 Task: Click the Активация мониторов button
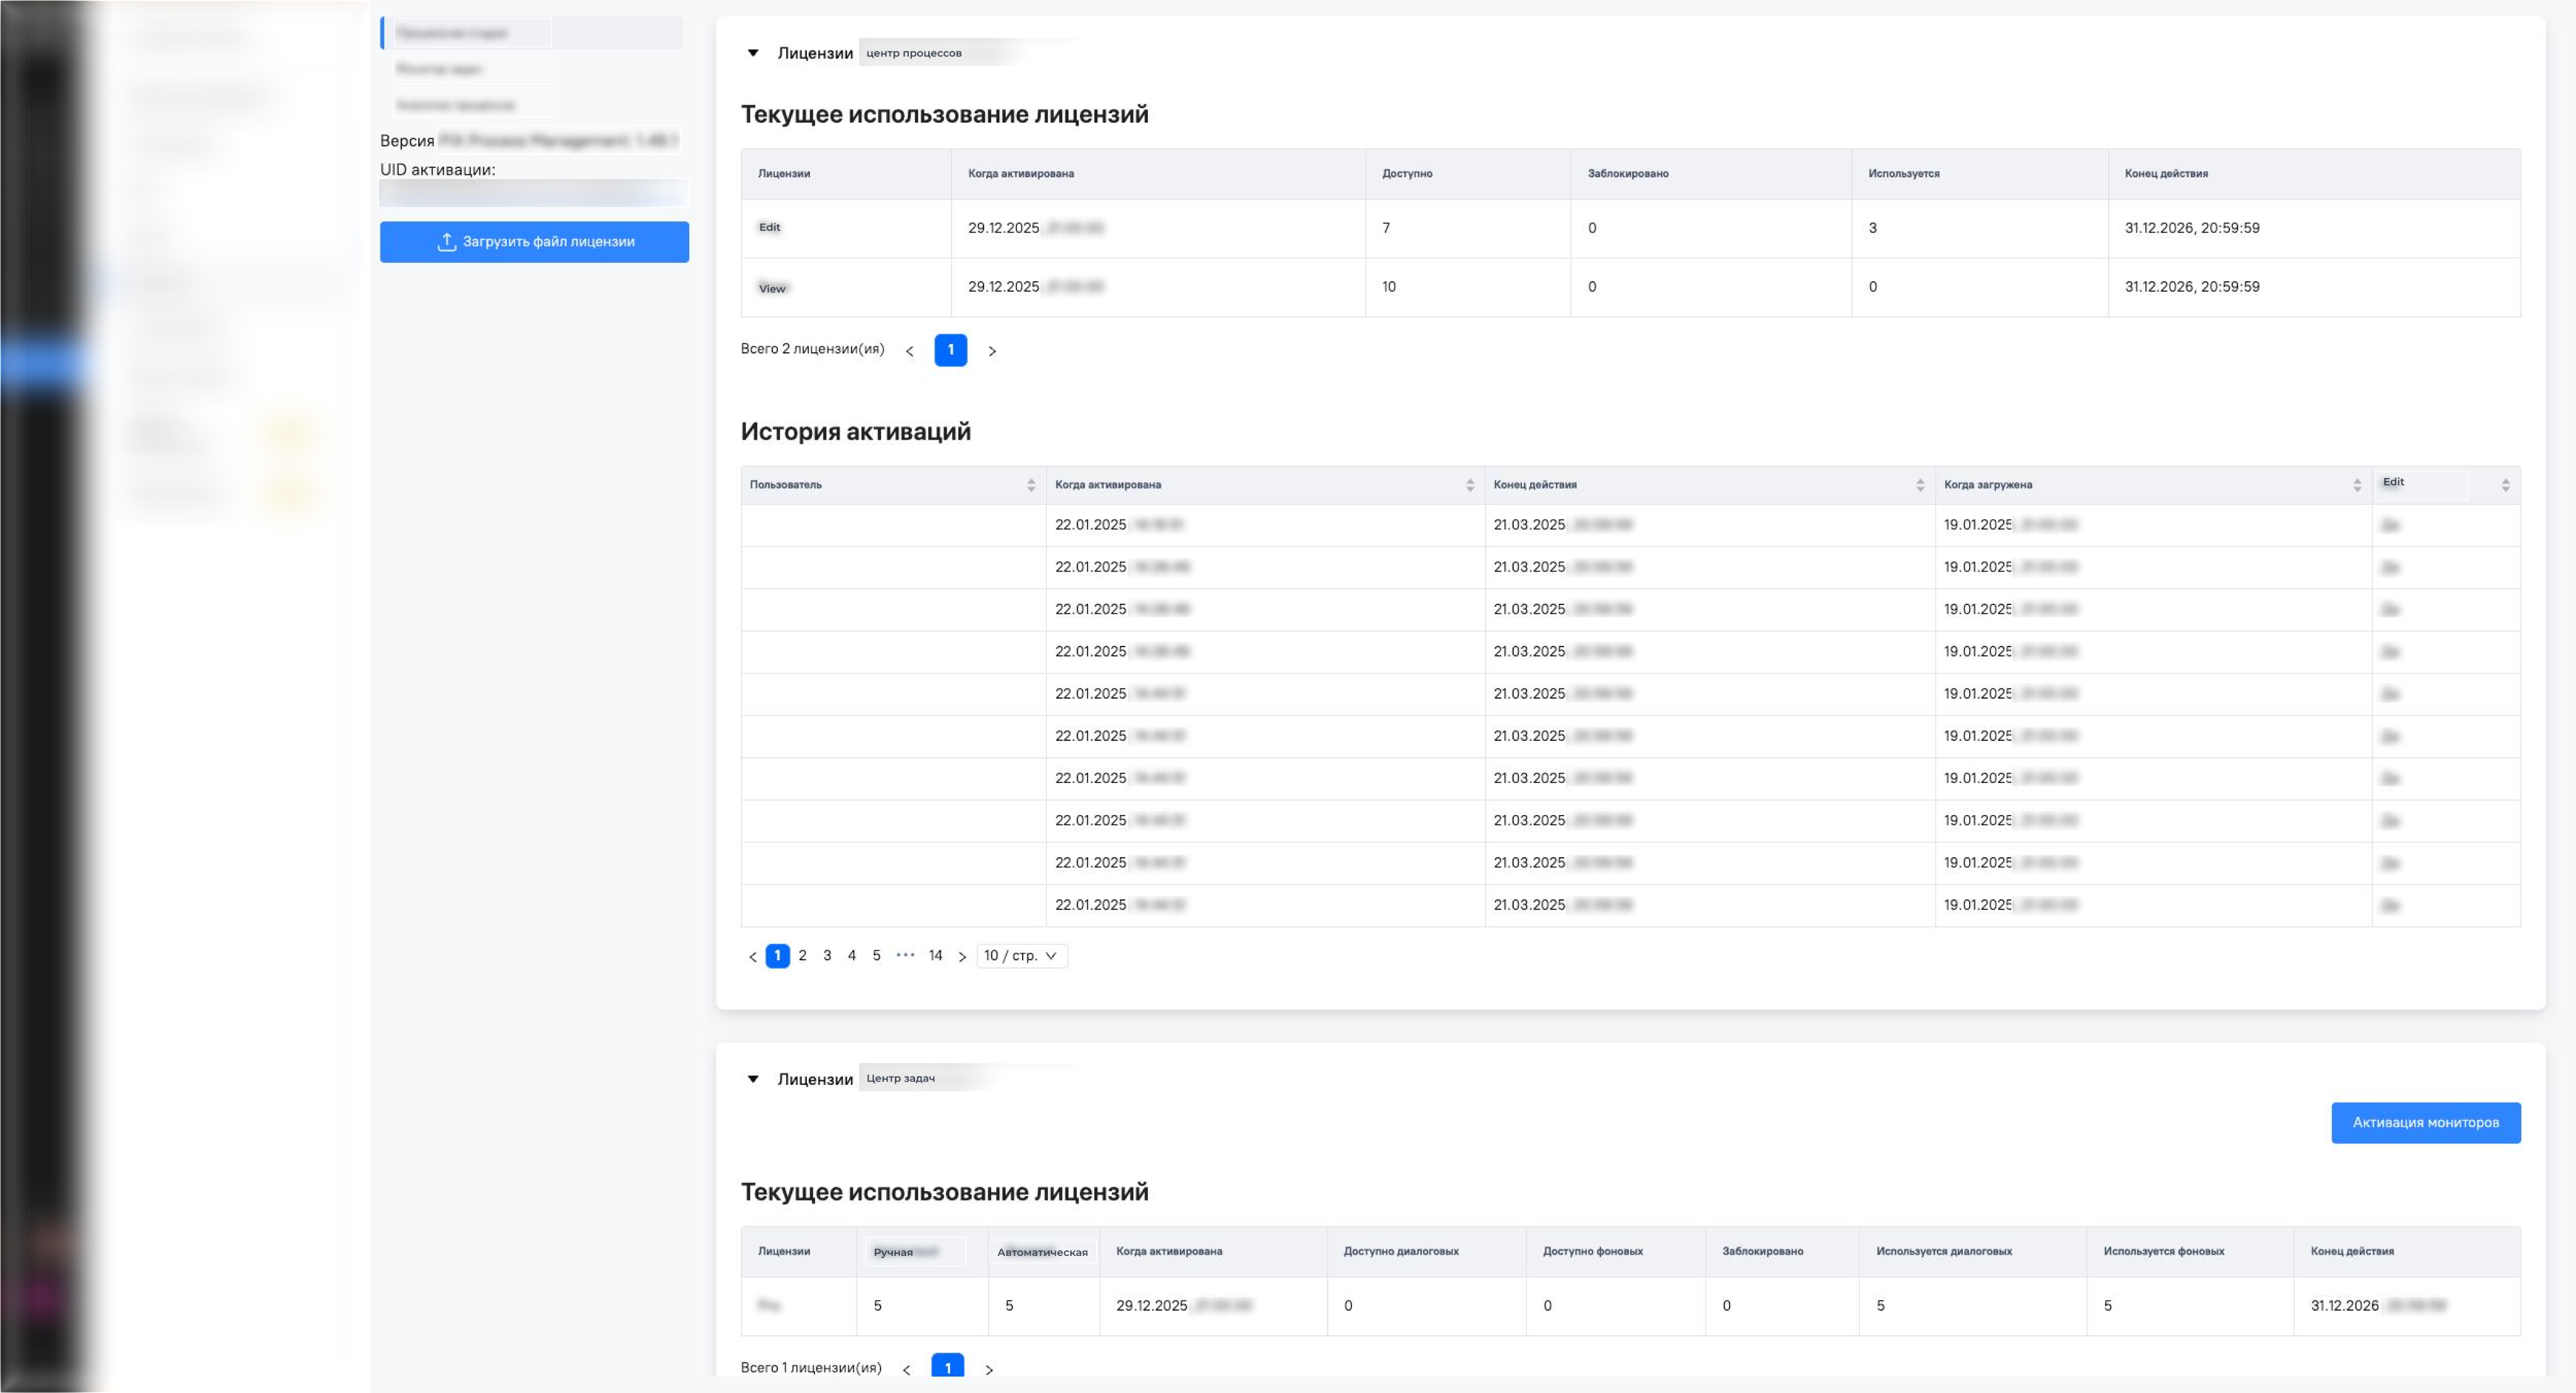2425,1123
